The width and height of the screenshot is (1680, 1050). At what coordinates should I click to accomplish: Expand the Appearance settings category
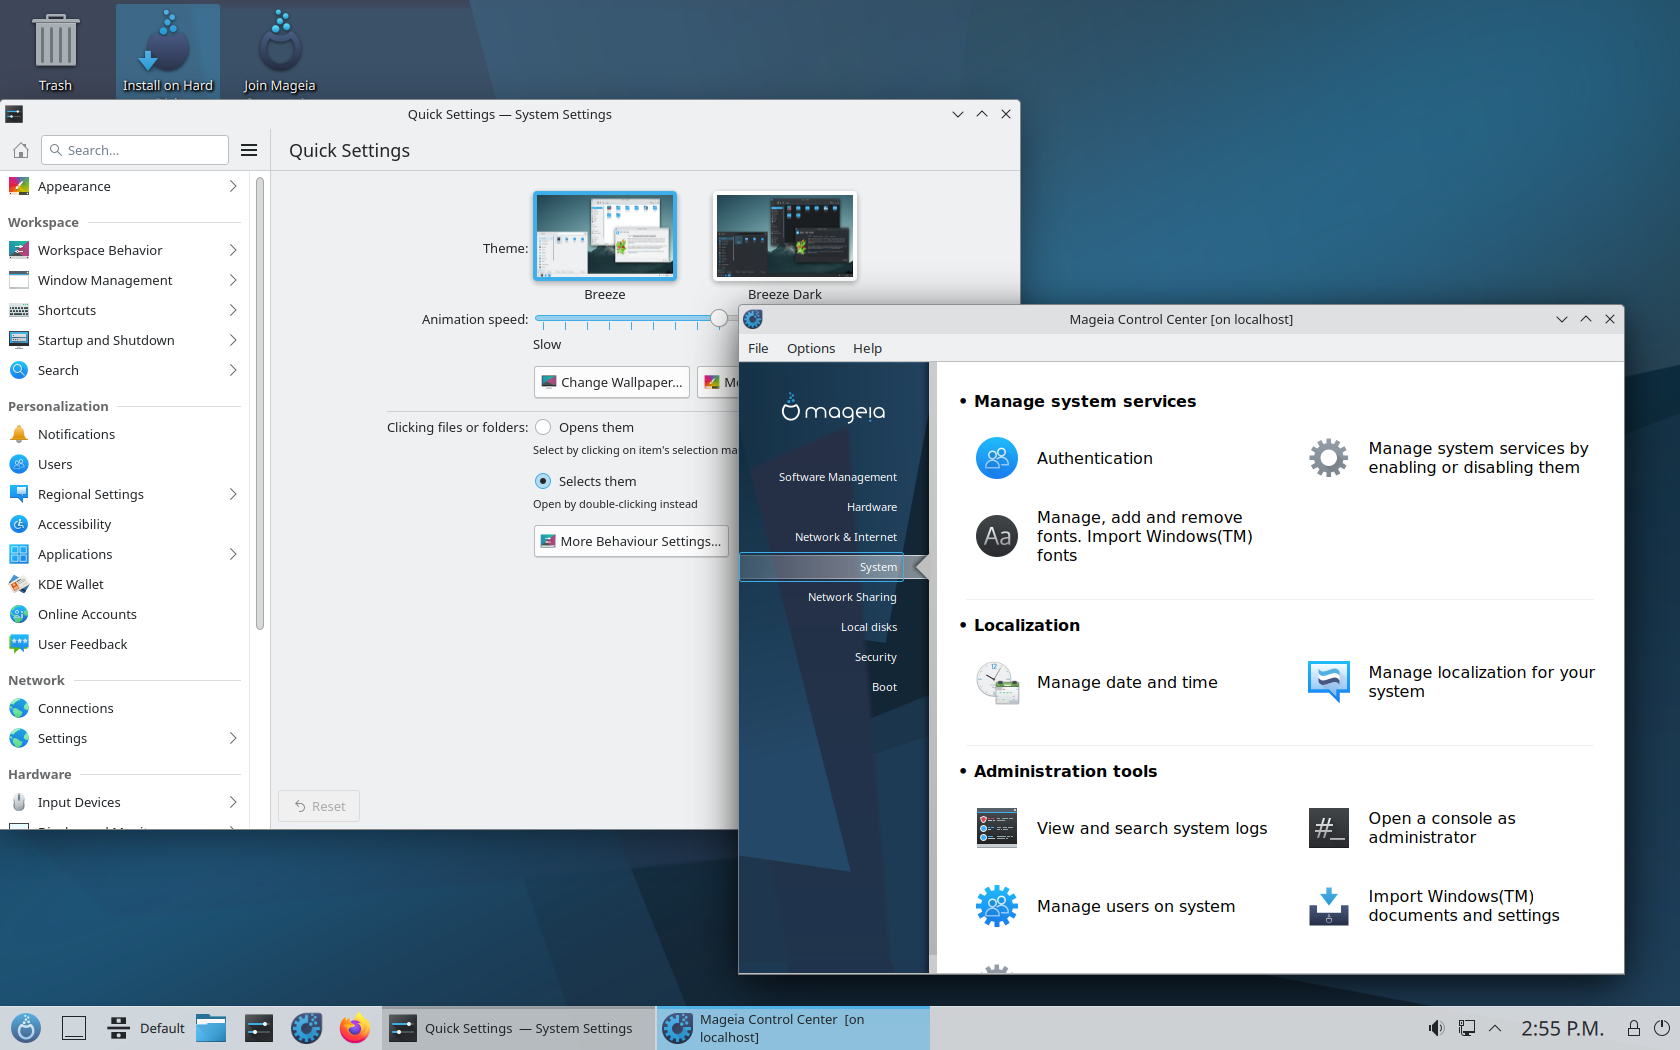tap(124, 186)
